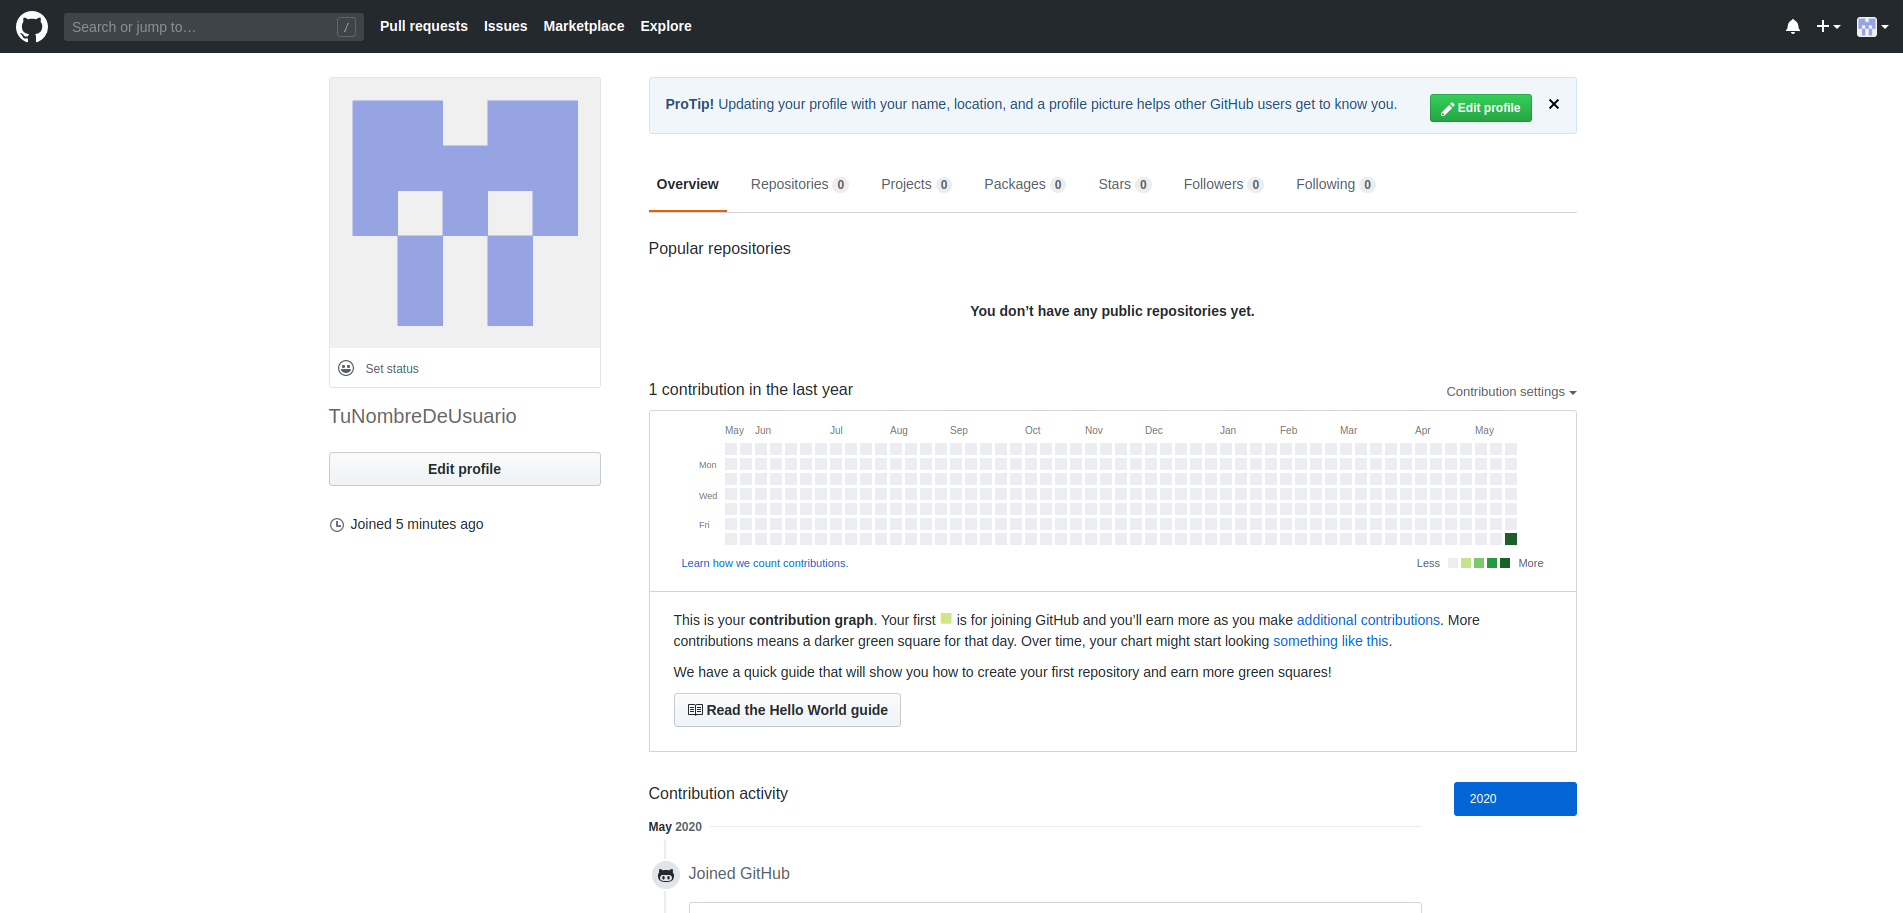Viewport: 1903px width, 913px height.
Task: Click Popular repositories heading
Action: (720, 248)
